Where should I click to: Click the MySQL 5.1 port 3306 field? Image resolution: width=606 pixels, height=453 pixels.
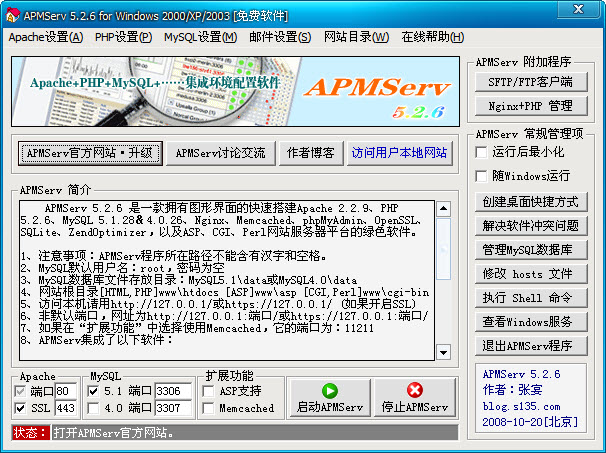click(173, 392)
